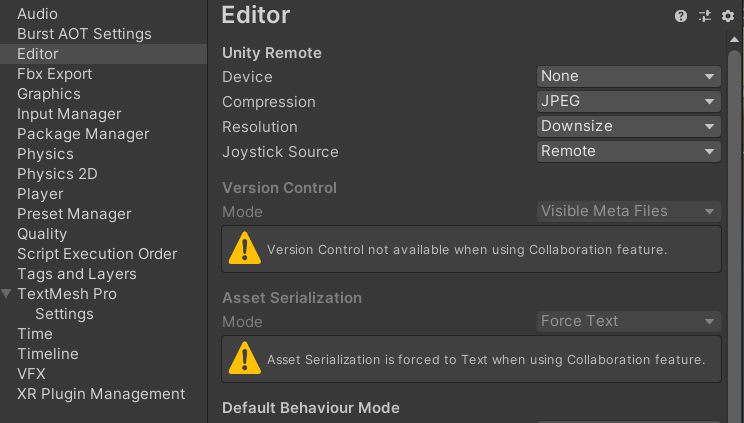Select Input Manager category
The width and height of the screenshot is (744, 423).
(69, 114)
